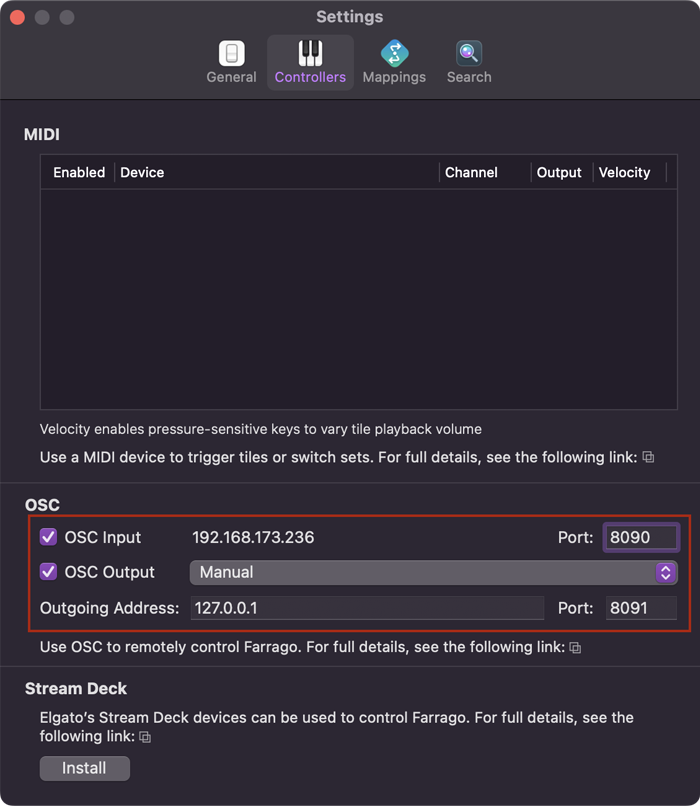Image resolution: width=700 pixels, height=806 pixels.
Task: Open the MIDI help link icon
Action: 648,457
